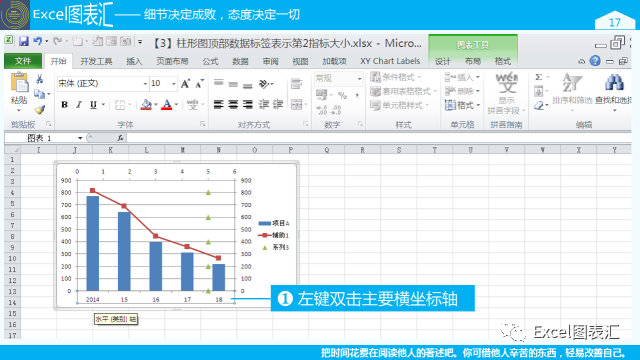Toggle Bold formatting button

(x=64, y=105)
